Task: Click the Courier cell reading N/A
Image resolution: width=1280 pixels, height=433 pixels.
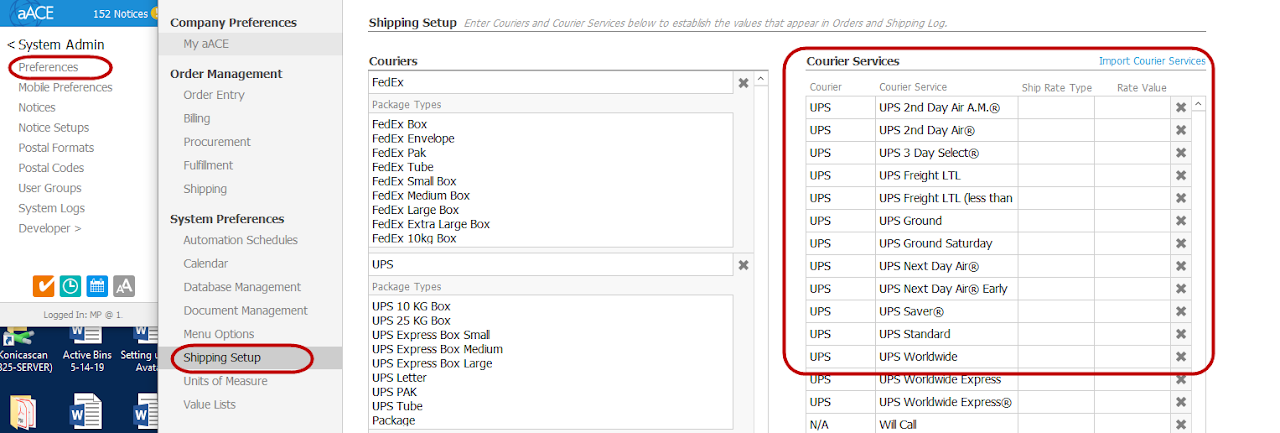Action: point(841,425)
